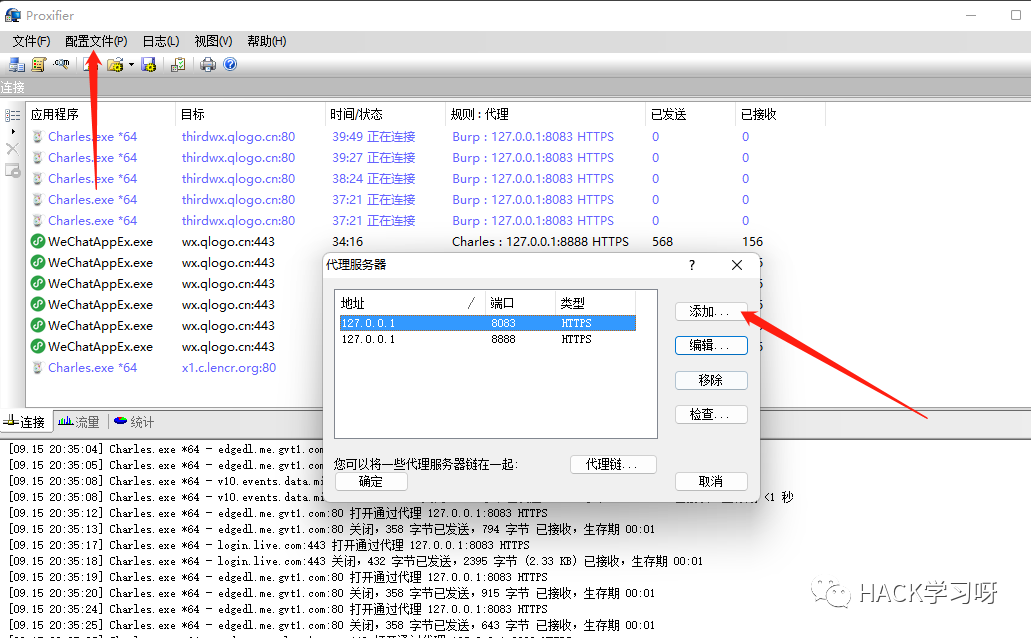Click the list view icon in the left strip
Image resolution: width=1031 pixels, height=638 pixels.
tap(12, 115)
